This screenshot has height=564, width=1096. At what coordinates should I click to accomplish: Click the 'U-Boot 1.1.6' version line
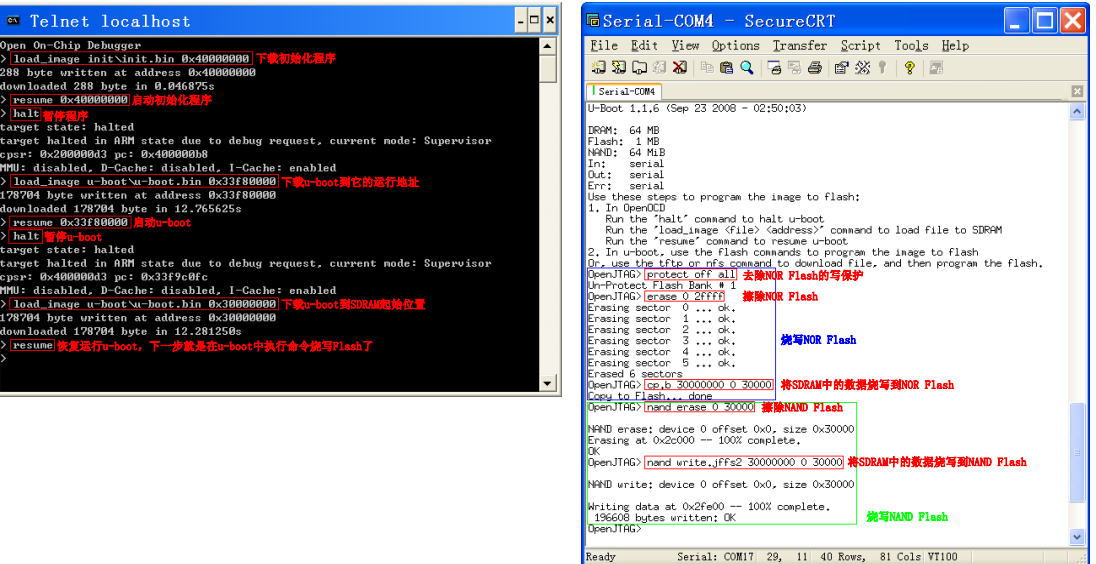pyautogui.click(x=696, y=108)
